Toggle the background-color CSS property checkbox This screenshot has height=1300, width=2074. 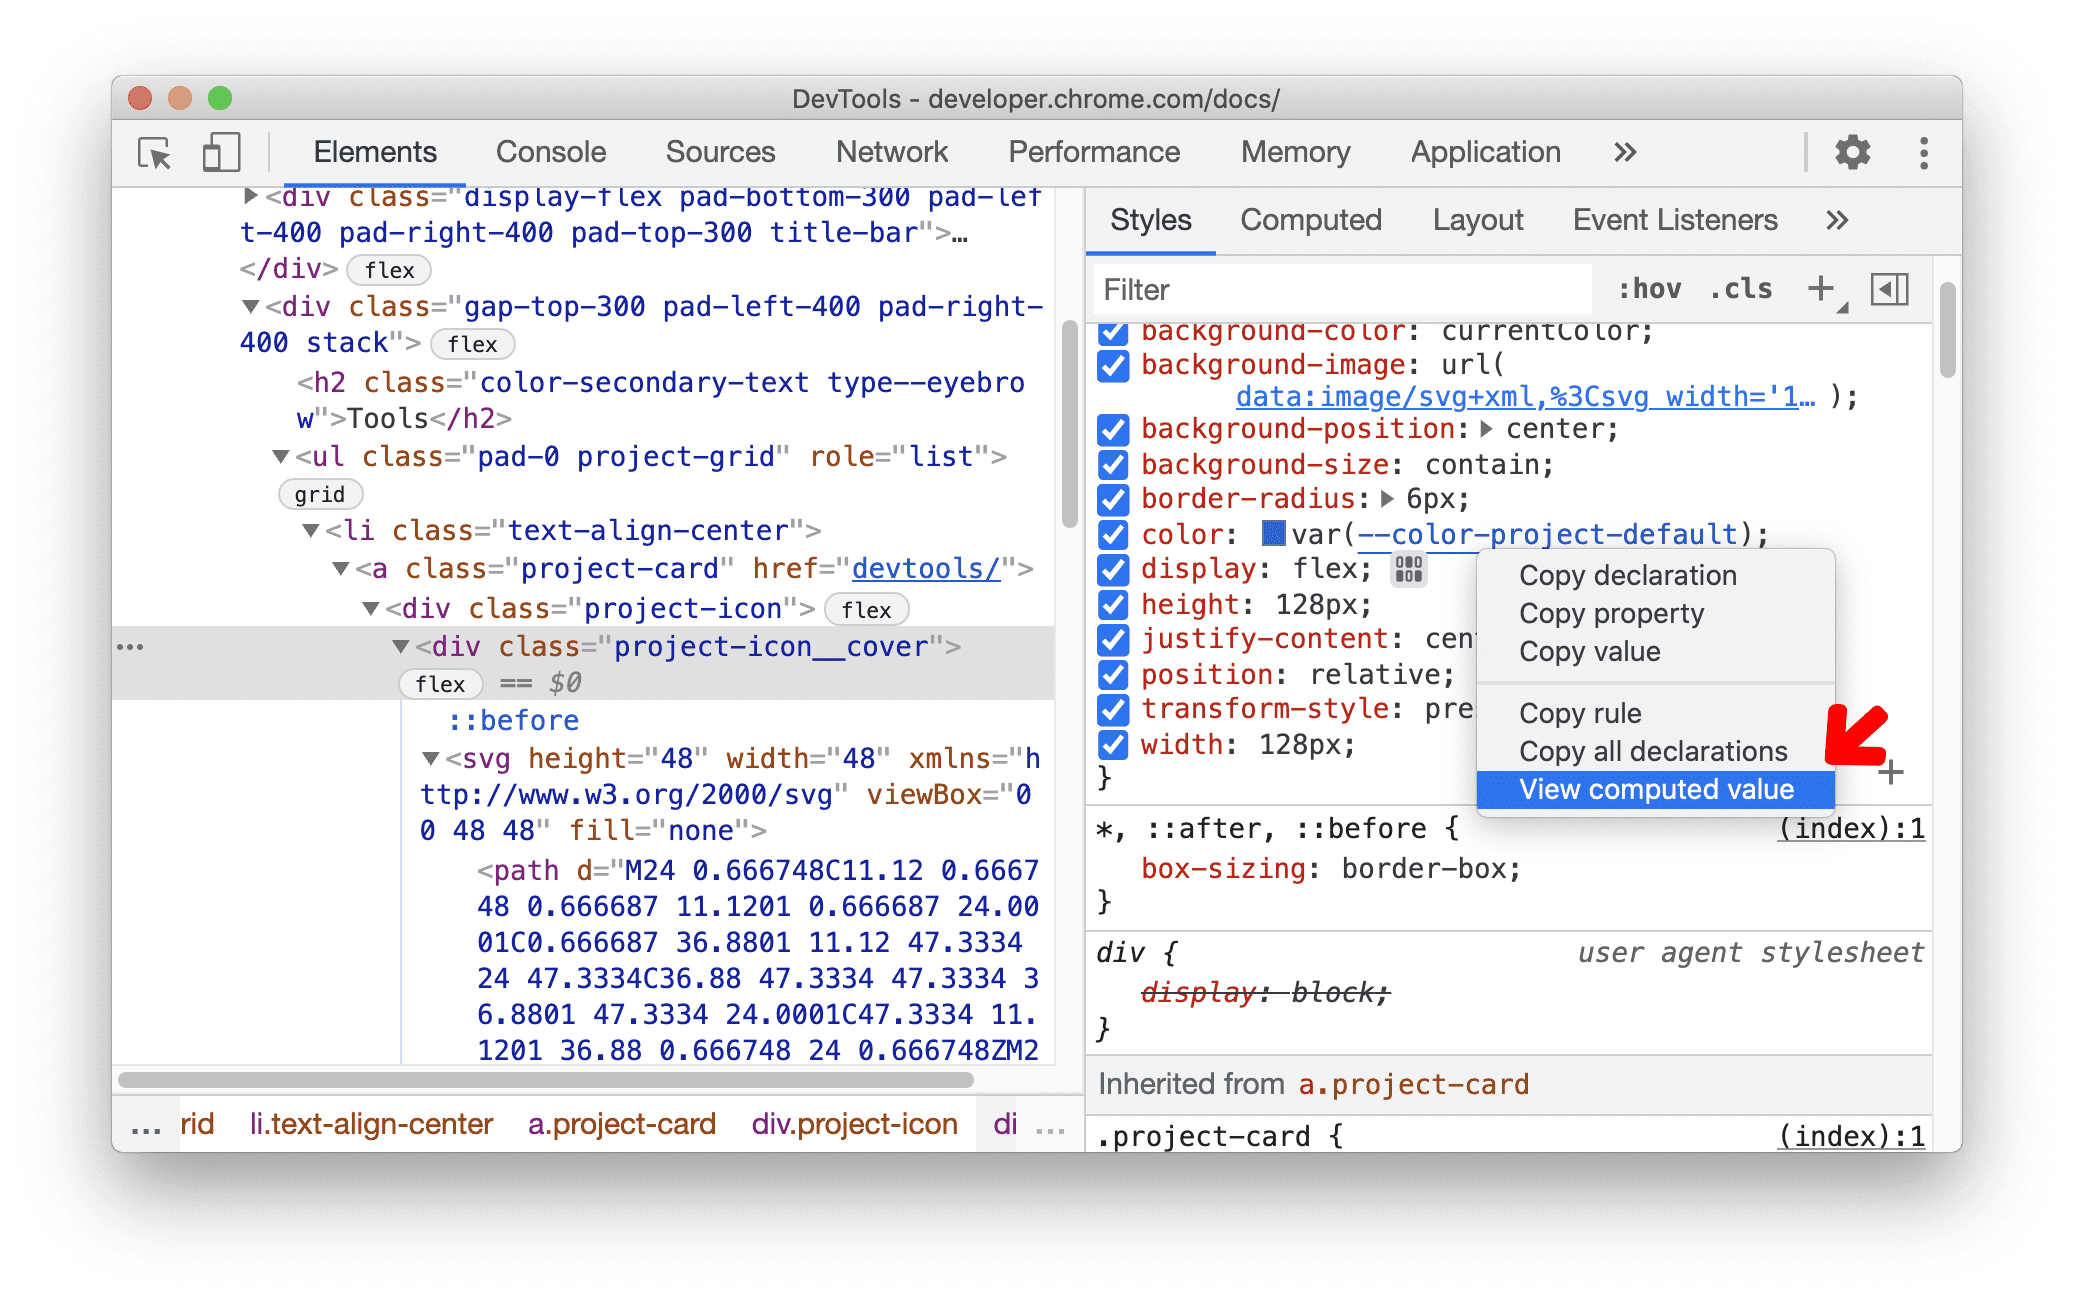[1120, 331]
